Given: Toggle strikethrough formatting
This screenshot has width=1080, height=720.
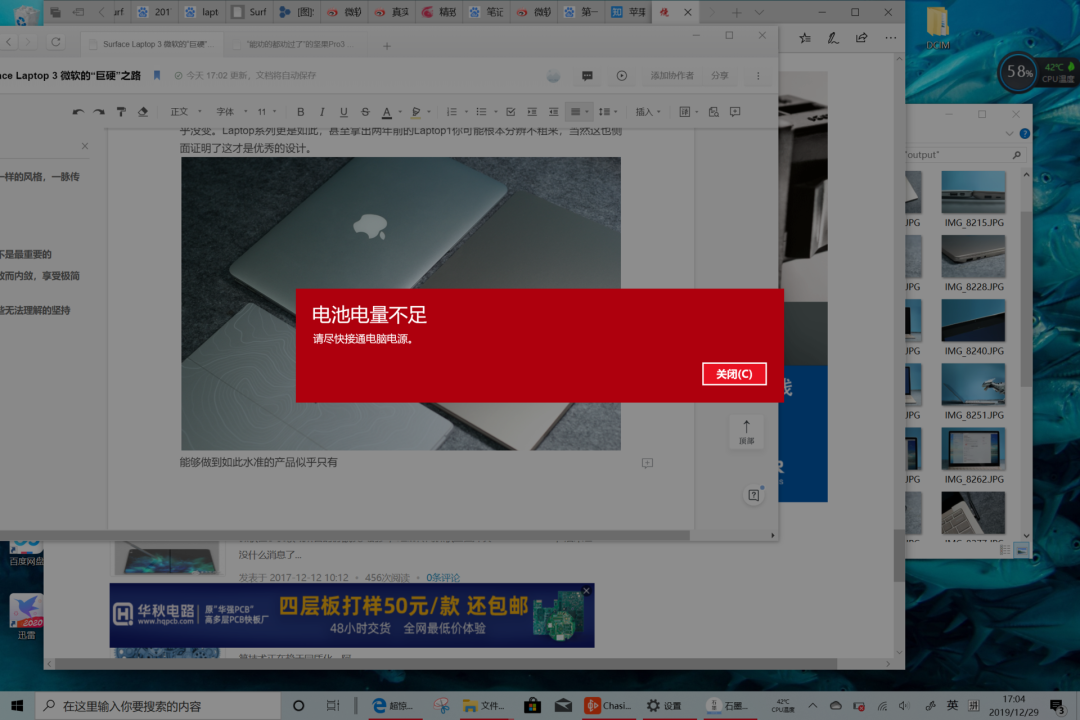Looking at the screenshot, I should (x=365, y=112).
